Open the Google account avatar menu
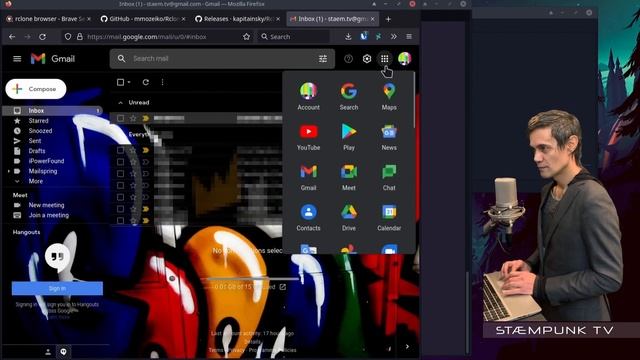The width and height of the screenshot is (640, 360). point(404,59)
